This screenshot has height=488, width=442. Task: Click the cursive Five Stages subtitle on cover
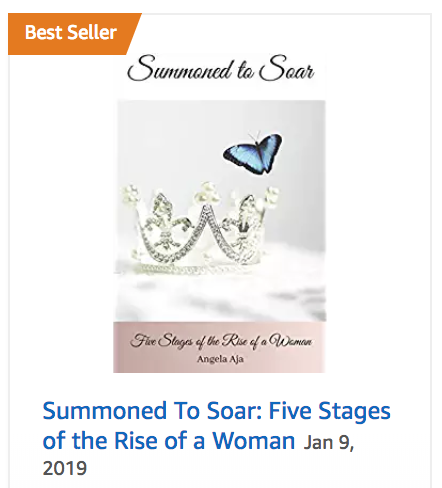coord(221,341)
